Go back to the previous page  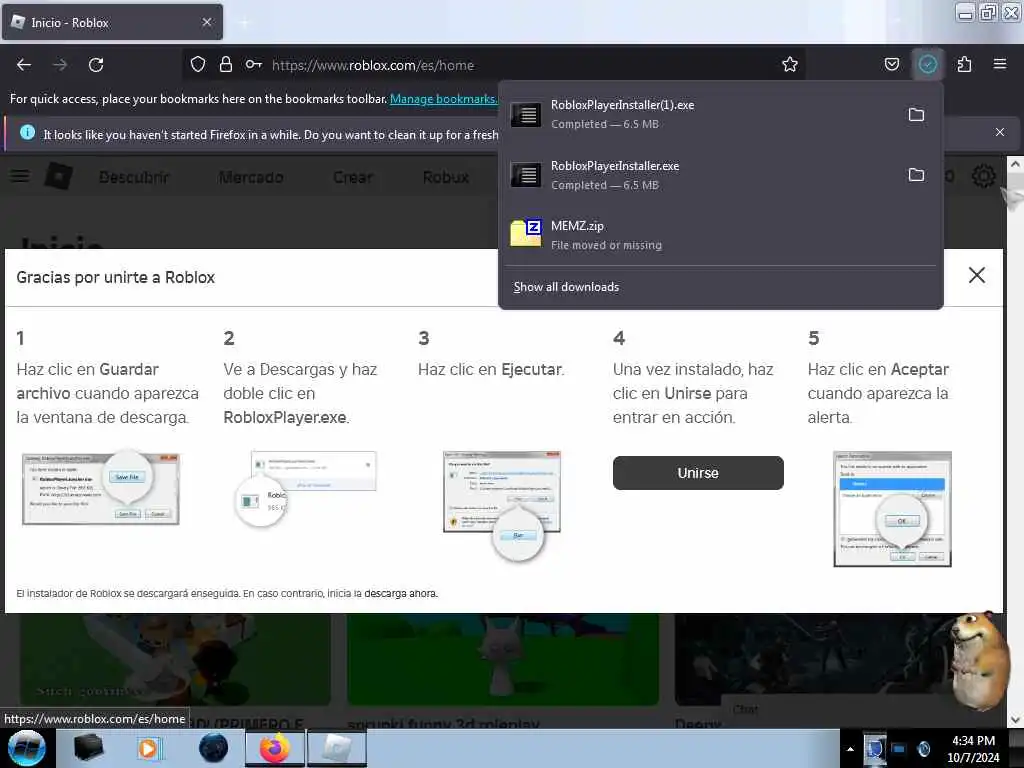24,65
